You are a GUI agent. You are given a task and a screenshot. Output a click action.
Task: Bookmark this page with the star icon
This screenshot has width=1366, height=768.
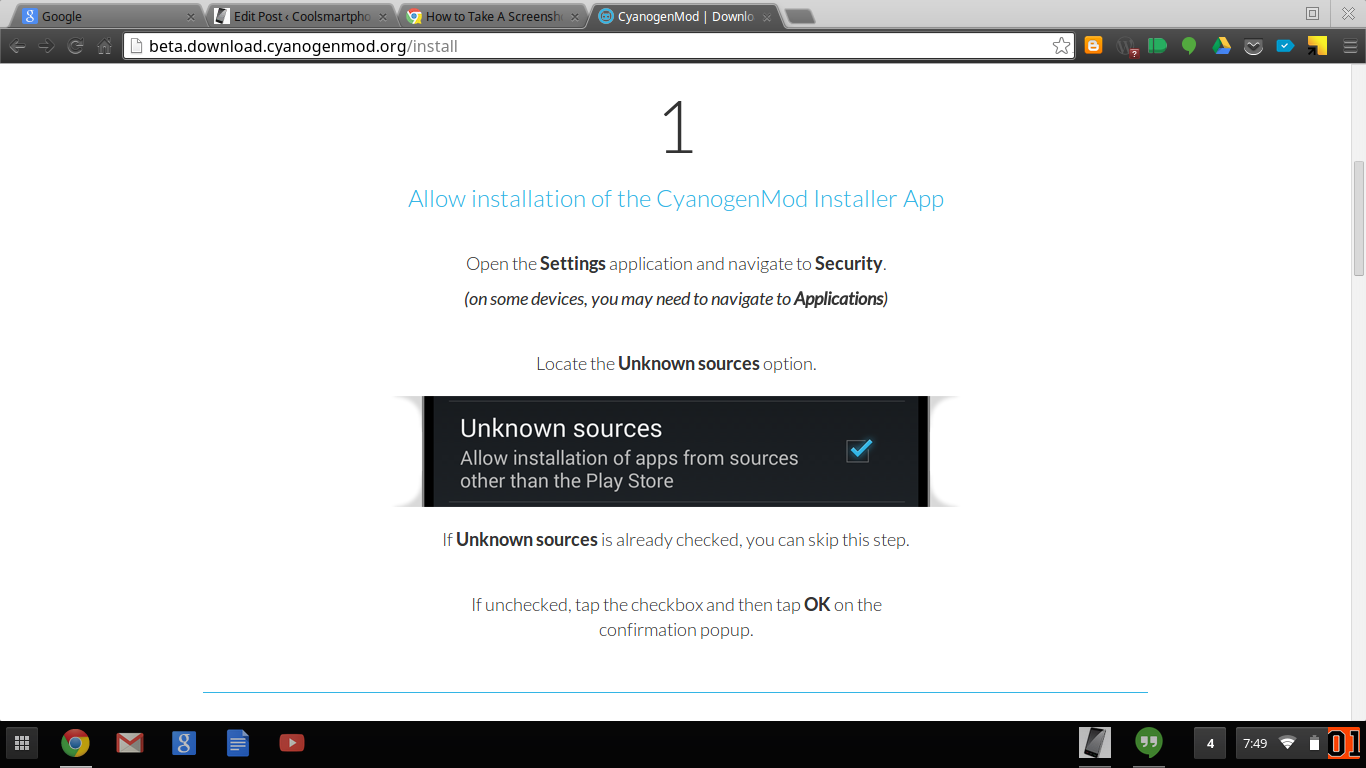pyautogui.click(x=1061, y=46)
